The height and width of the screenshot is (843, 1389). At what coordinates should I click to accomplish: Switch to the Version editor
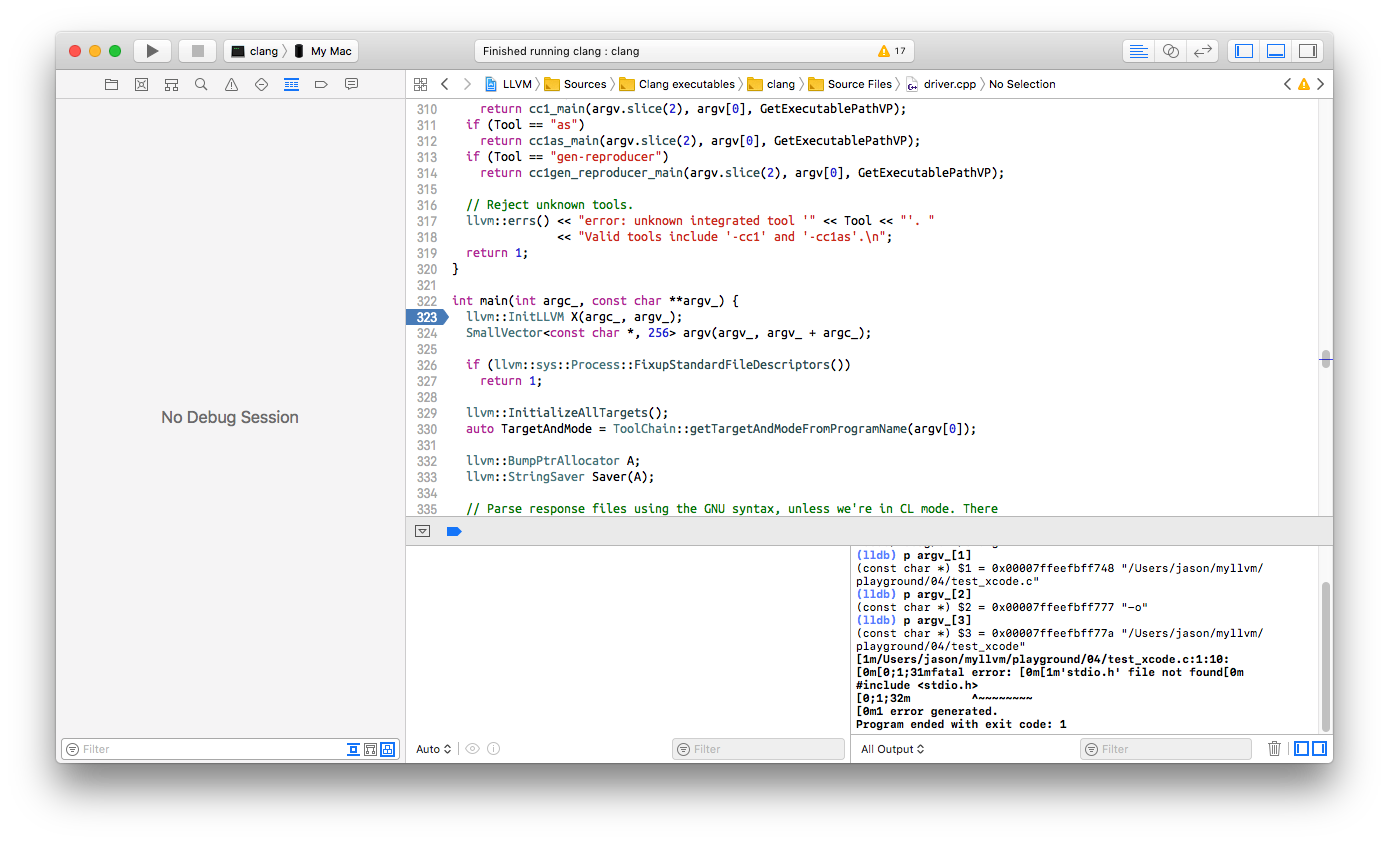[1202, 51]
